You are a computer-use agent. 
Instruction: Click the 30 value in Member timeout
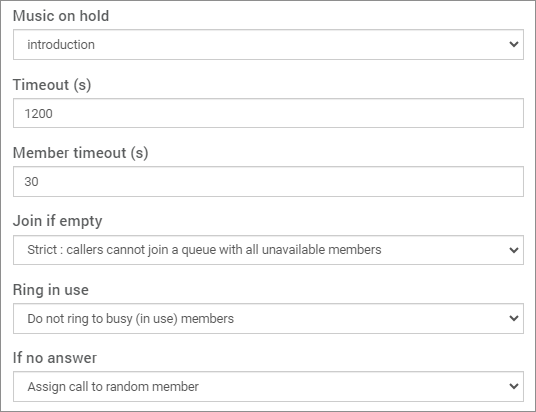point(31,182)
